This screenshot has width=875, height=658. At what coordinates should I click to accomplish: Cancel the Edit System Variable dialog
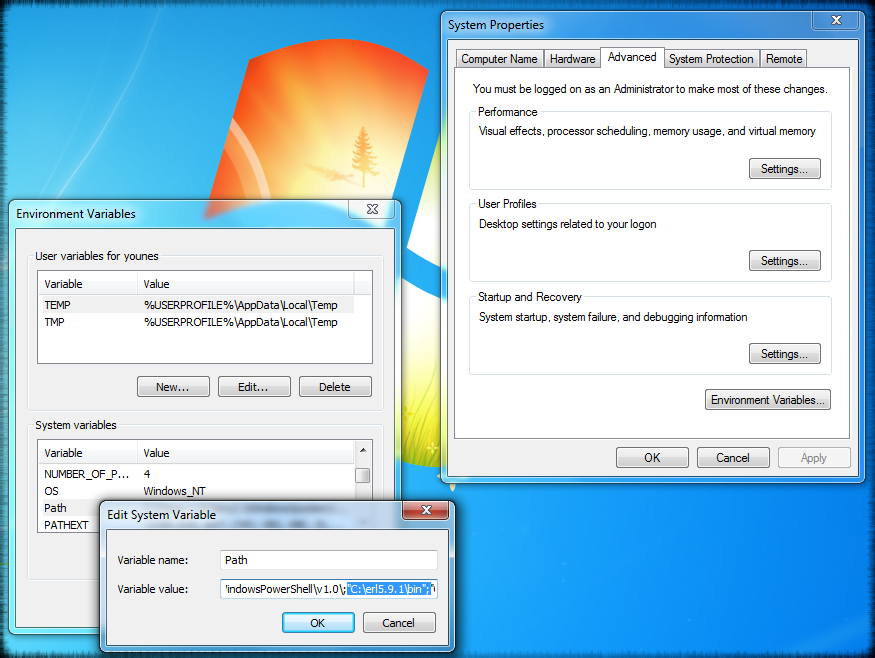click(x=399, y=623)
